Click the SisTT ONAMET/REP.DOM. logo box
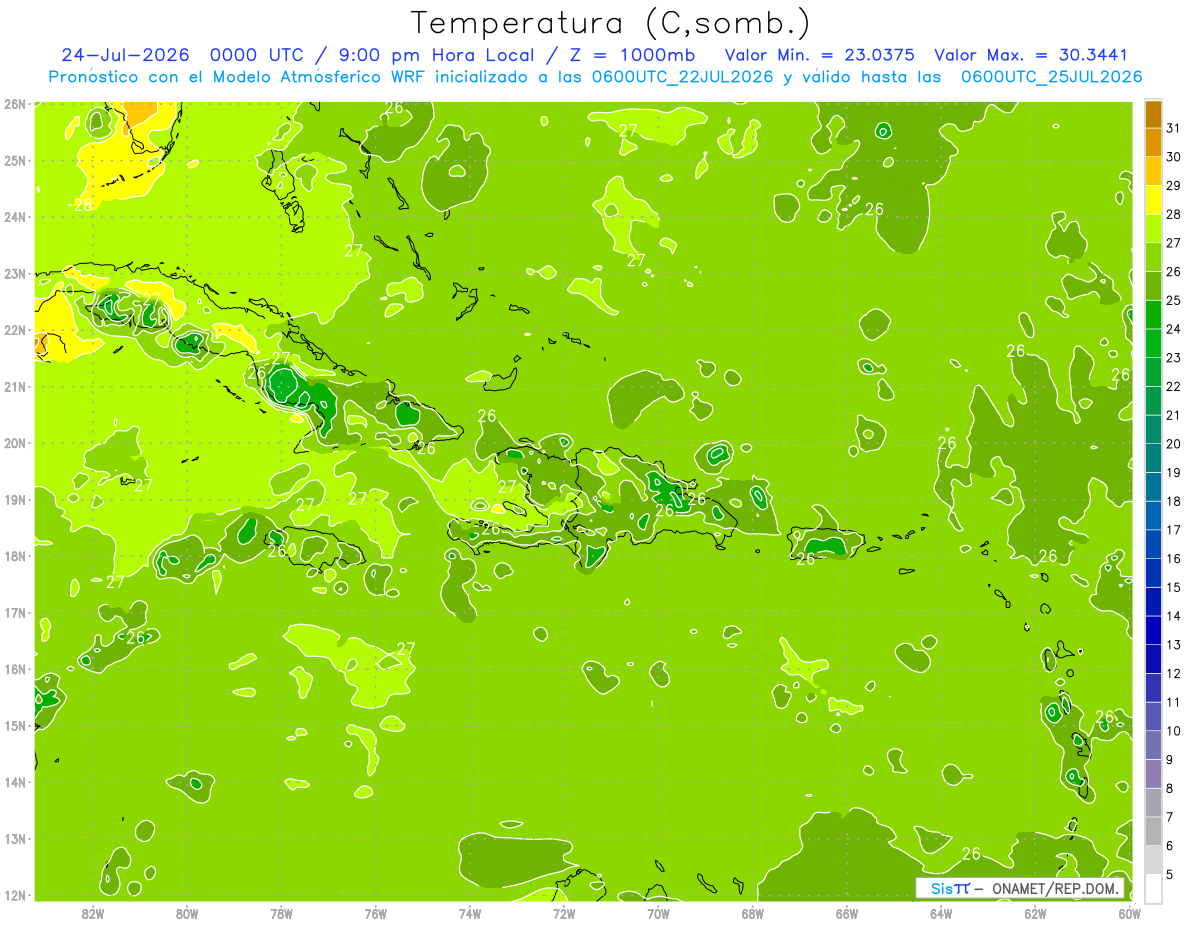The width and height of the screenshot is (1200, 927). pos(1020,888)
